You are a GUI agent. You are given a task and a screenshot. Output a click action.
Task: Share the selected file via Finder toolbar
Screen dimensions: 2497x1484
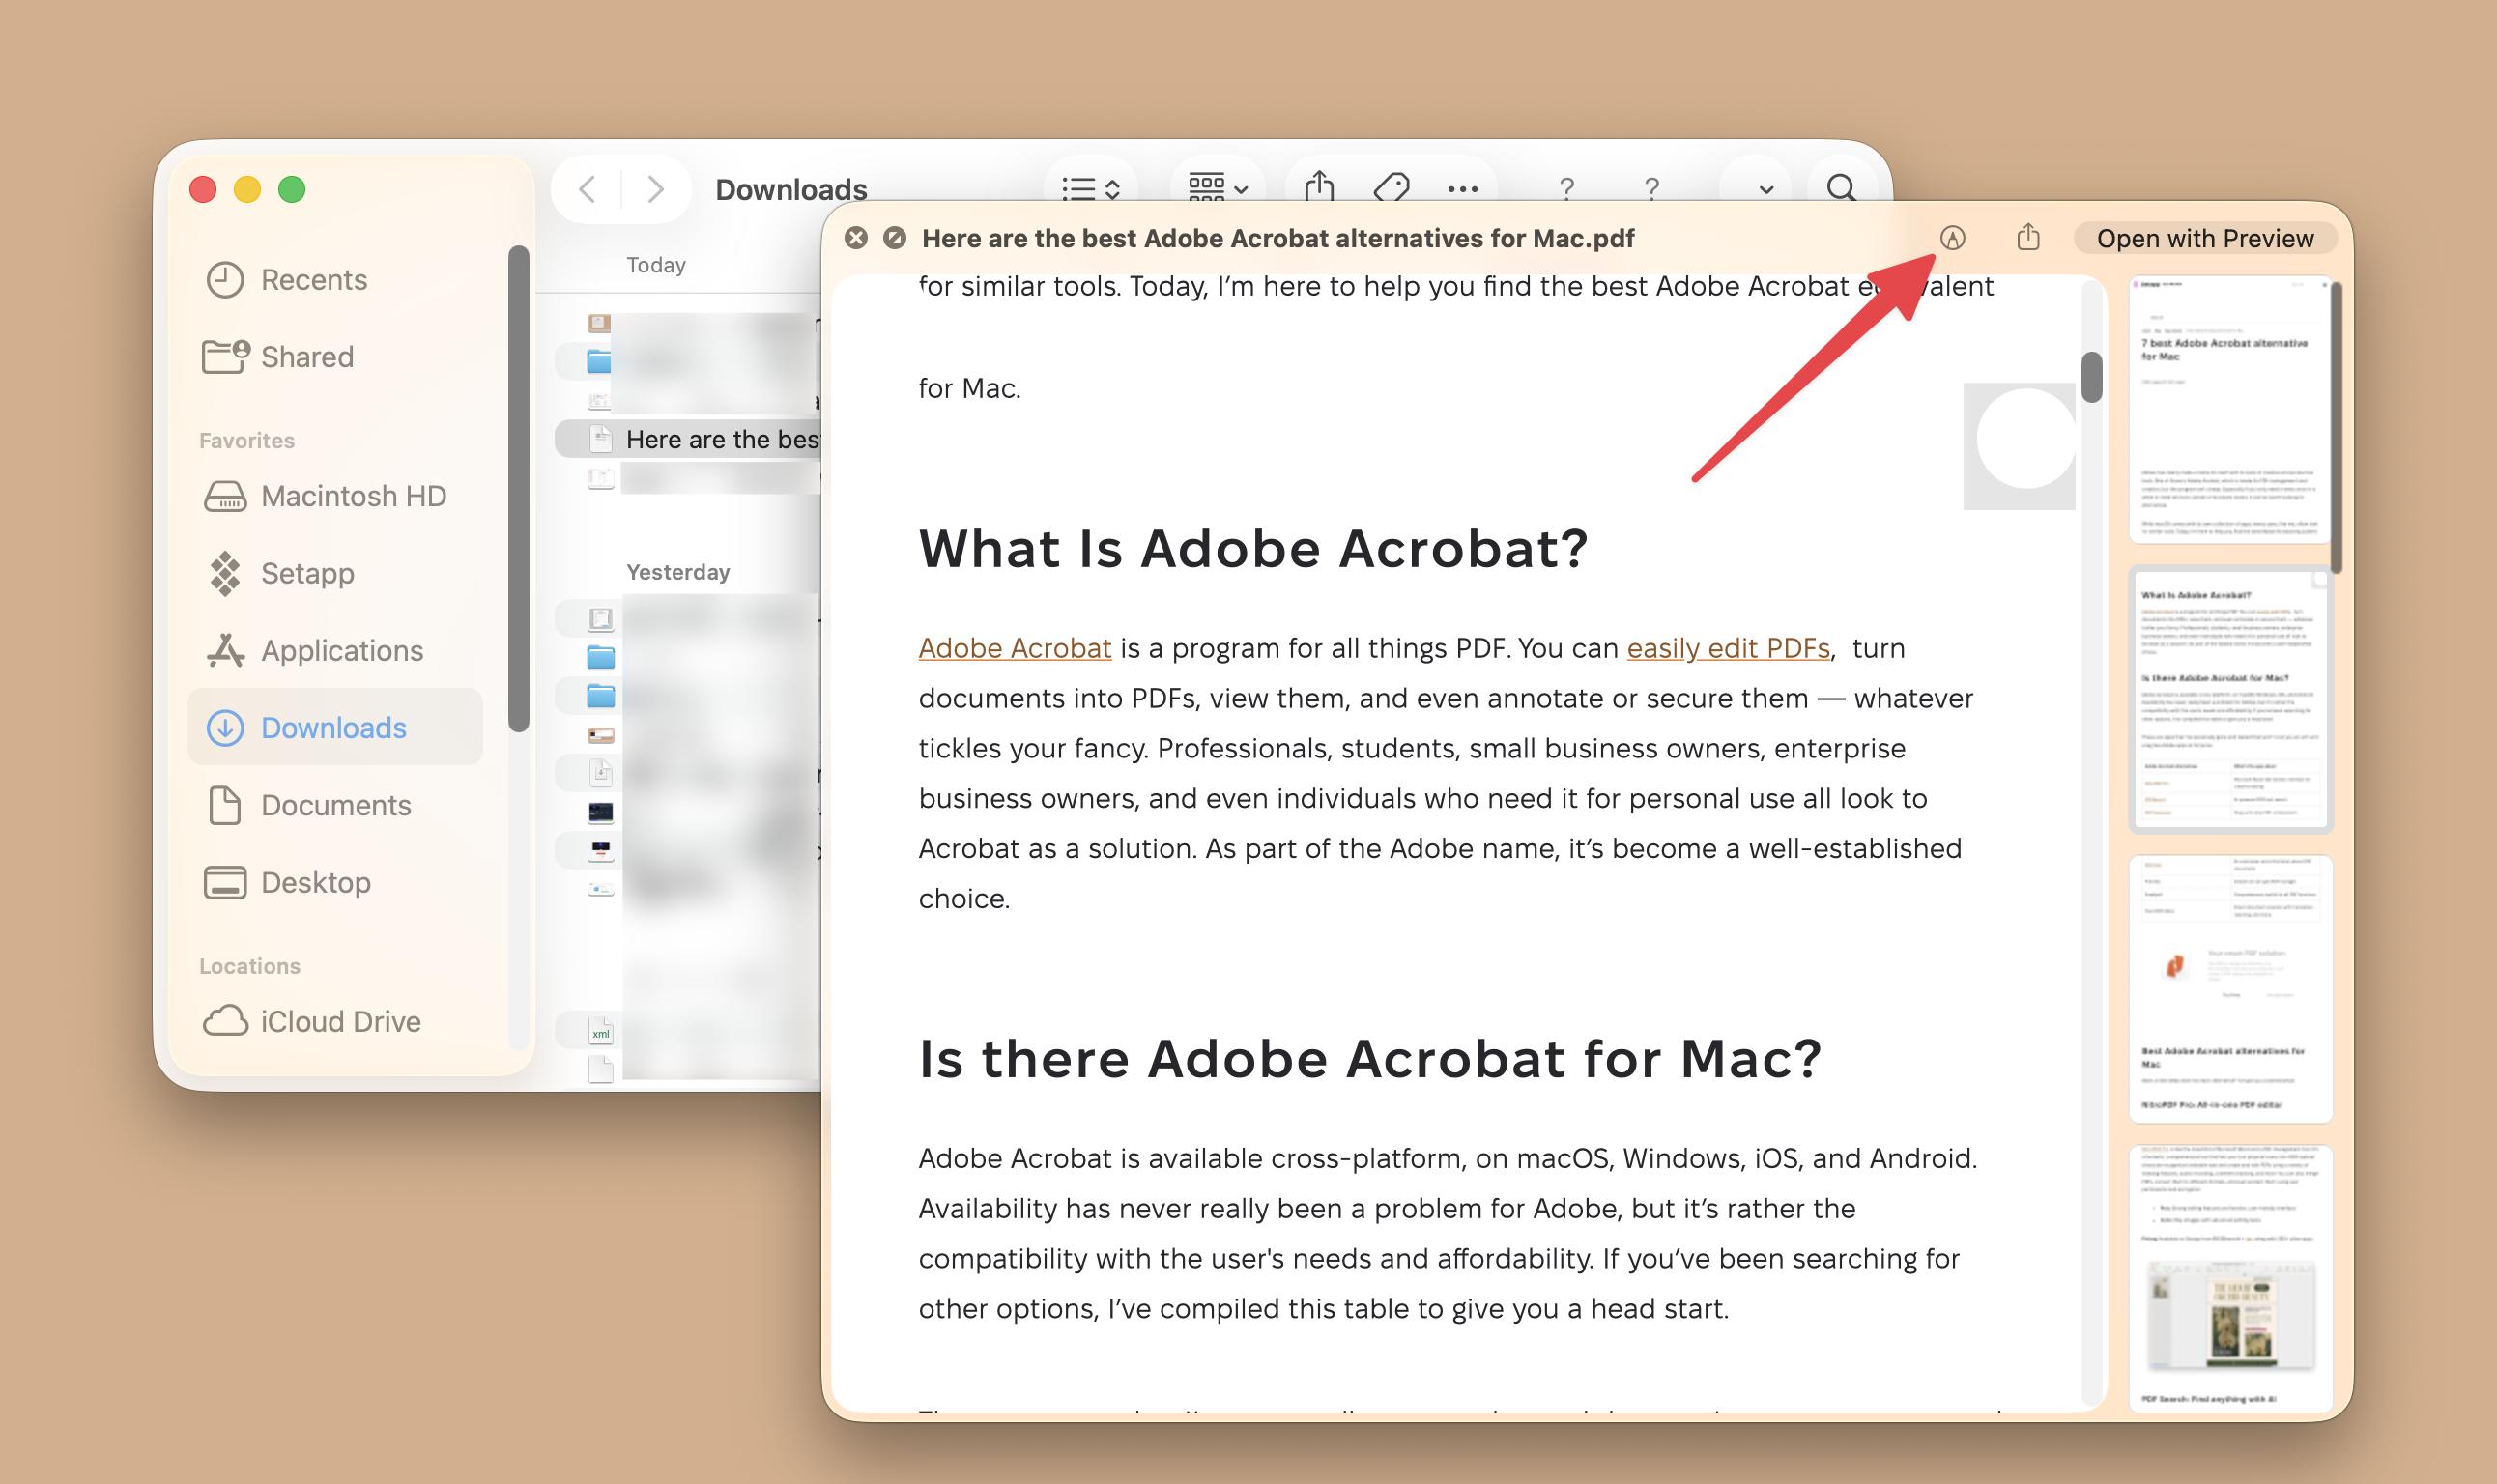pyautogui.click(x=1322, y=188)
